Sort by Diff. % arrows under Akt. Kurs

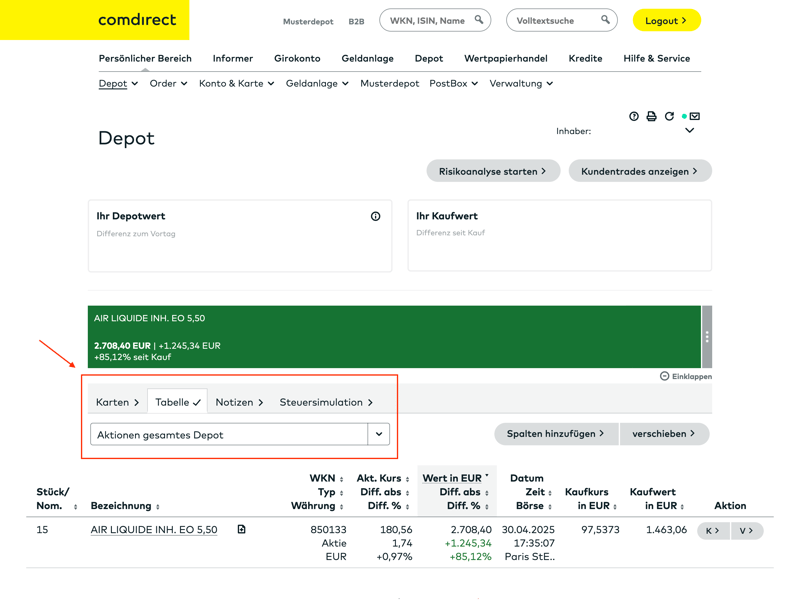pyautogui.click(x=407, y=507)
